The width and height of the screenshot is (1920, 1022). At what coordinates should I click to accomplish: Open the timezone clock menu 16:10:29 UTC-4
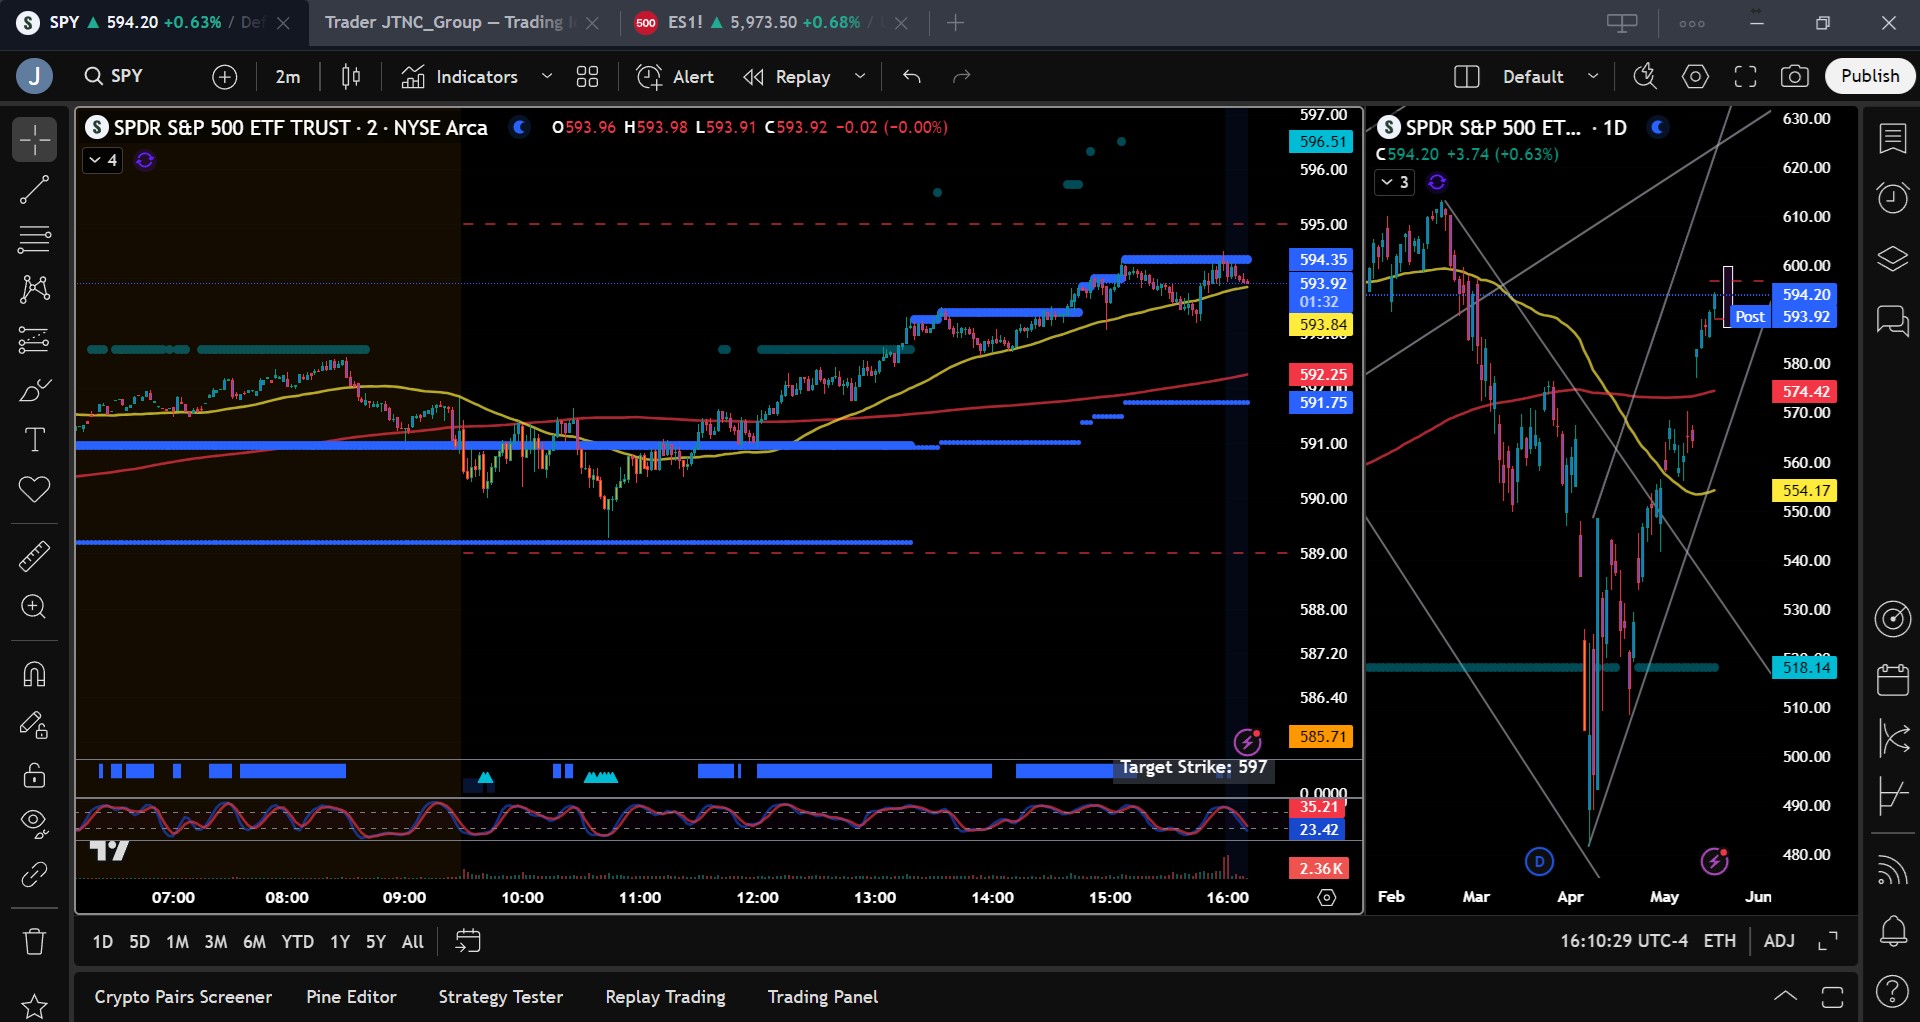tap(1624, 941)
